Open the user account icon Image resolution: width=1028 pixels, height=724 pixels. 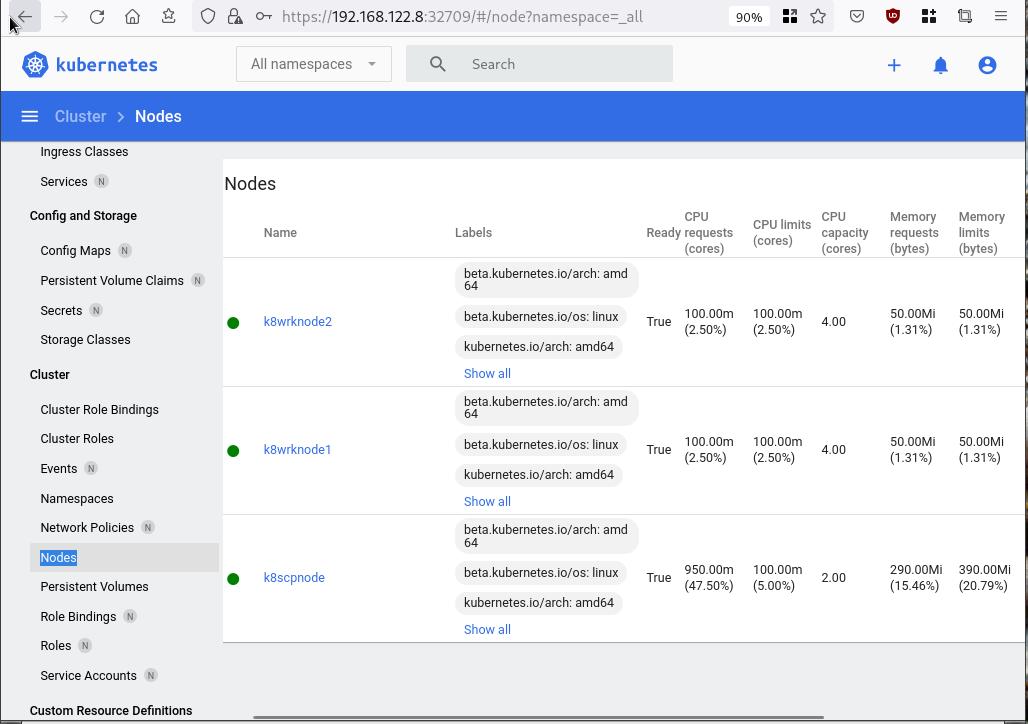[987, 65]
